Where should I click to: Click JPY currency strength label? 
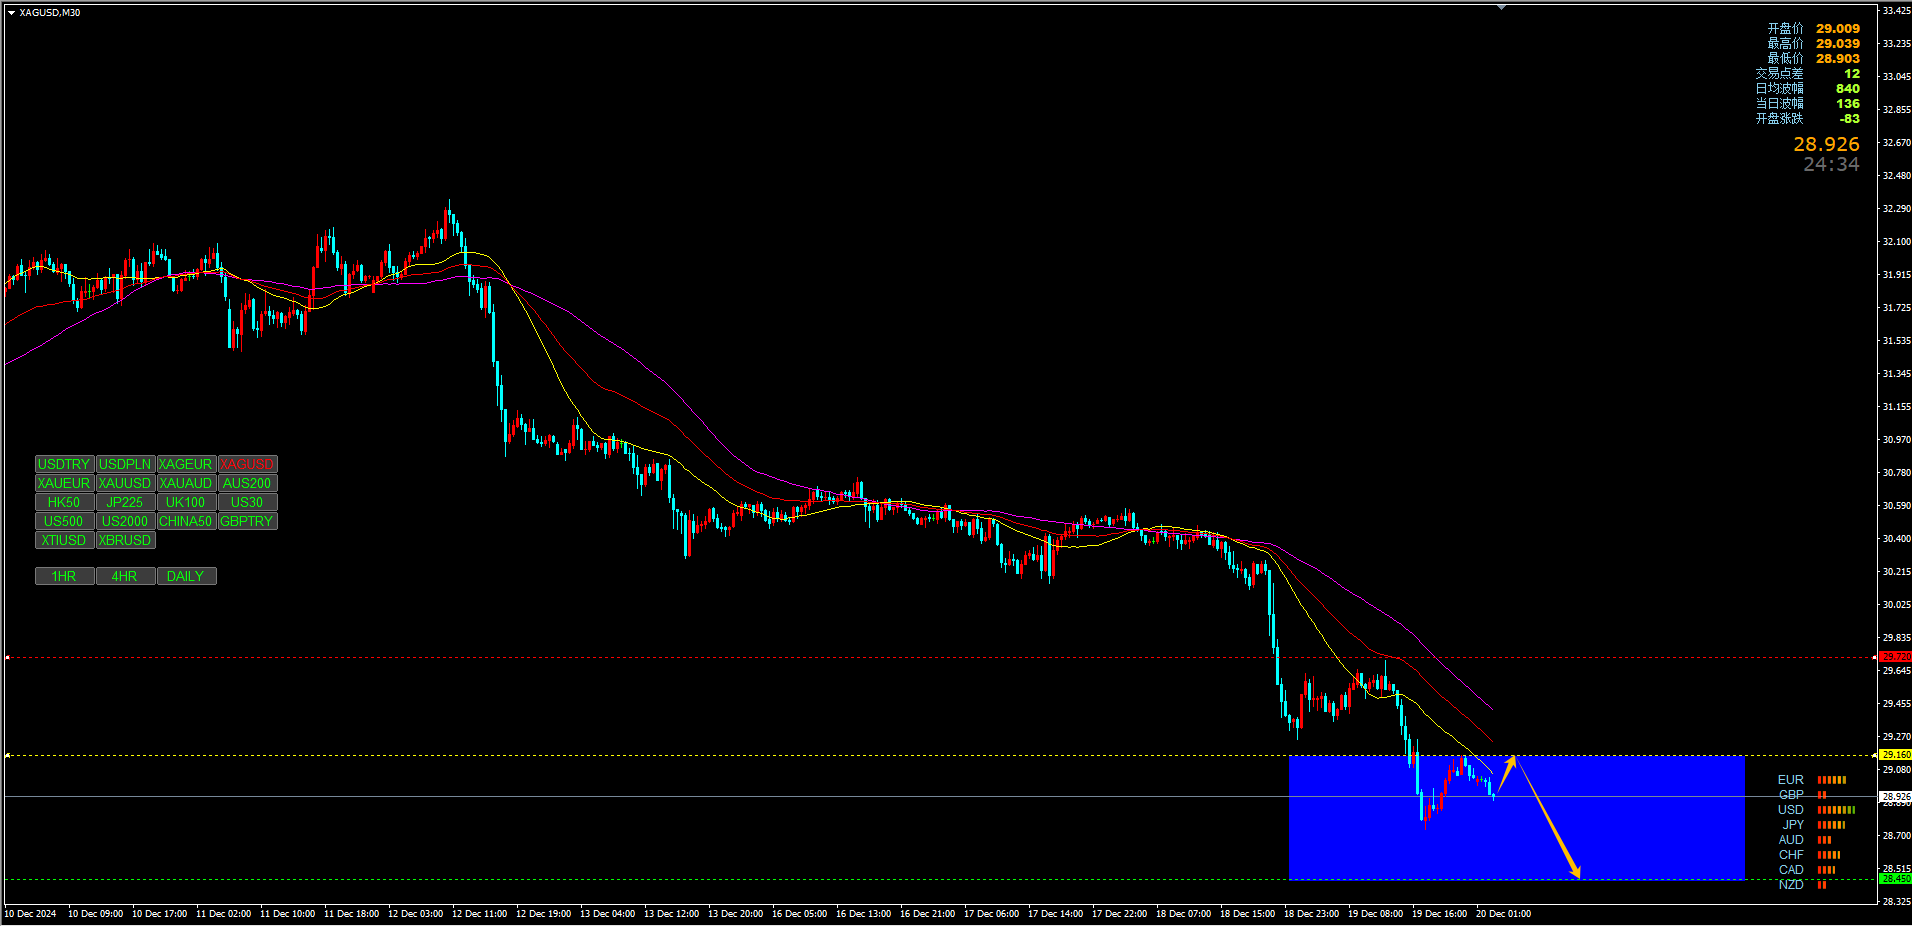coord(1793,825)
